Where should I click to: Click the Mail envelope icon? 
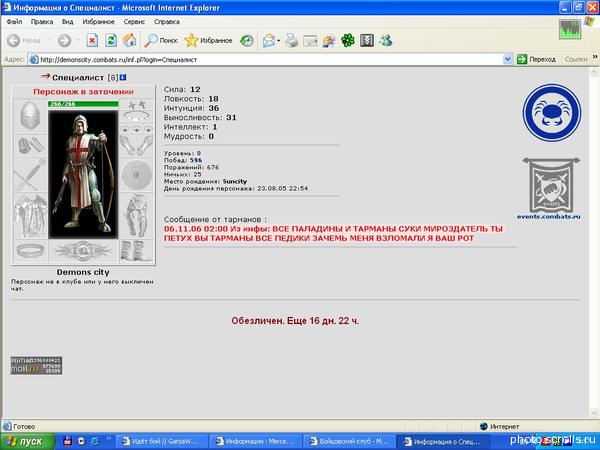pos(269,40)
